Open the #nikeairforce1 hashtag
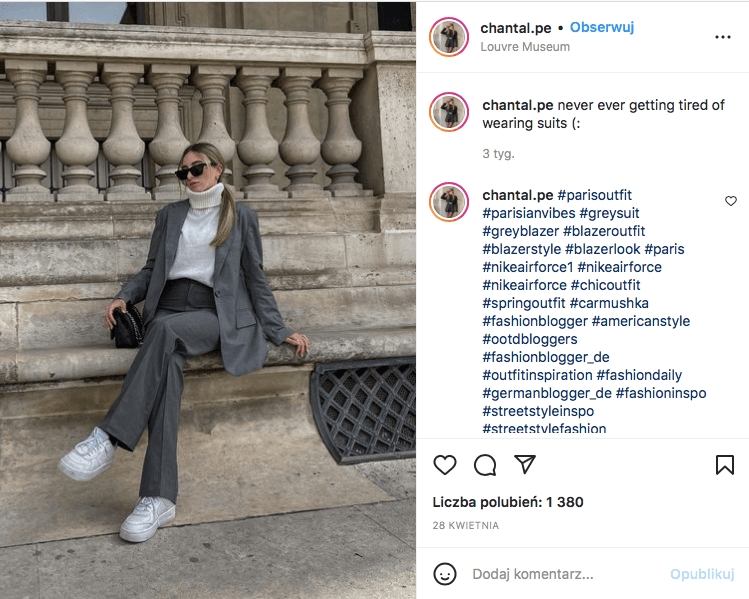This screenshot has height=599, width=749. (x=527, y=267)
